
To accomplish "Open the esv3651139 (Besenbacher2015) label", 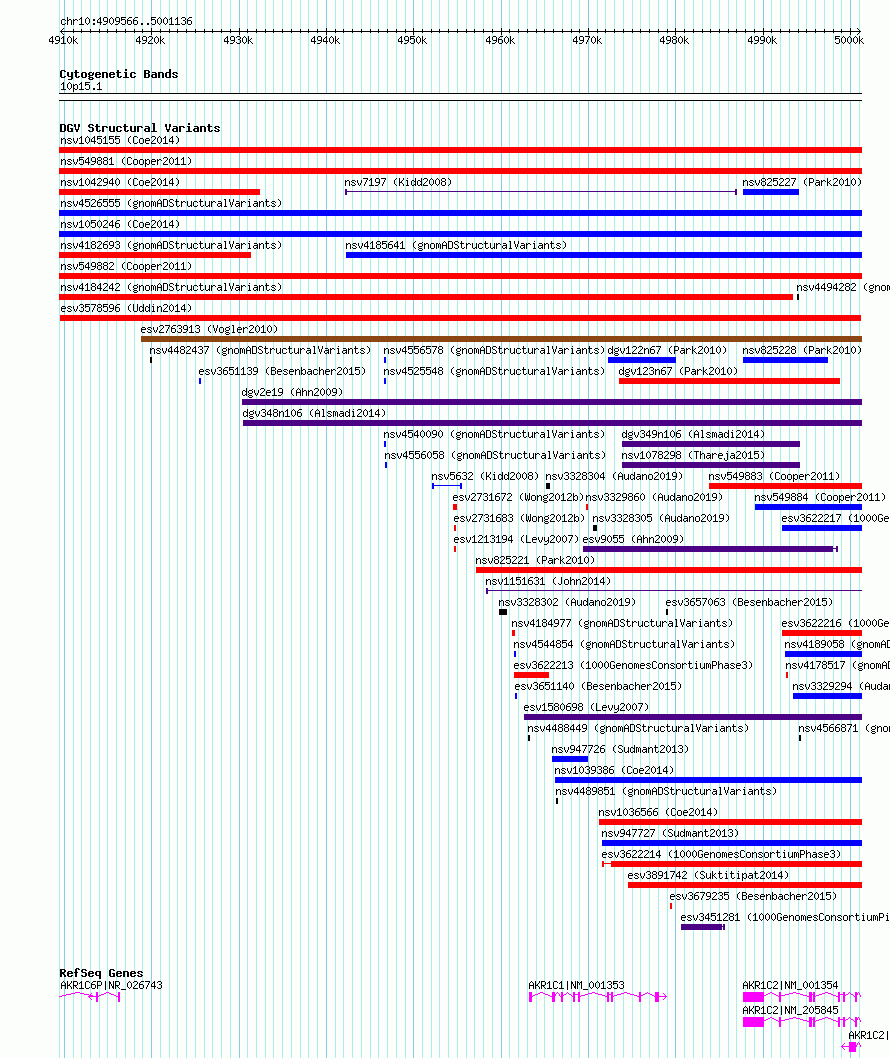I will click(282, 371).
